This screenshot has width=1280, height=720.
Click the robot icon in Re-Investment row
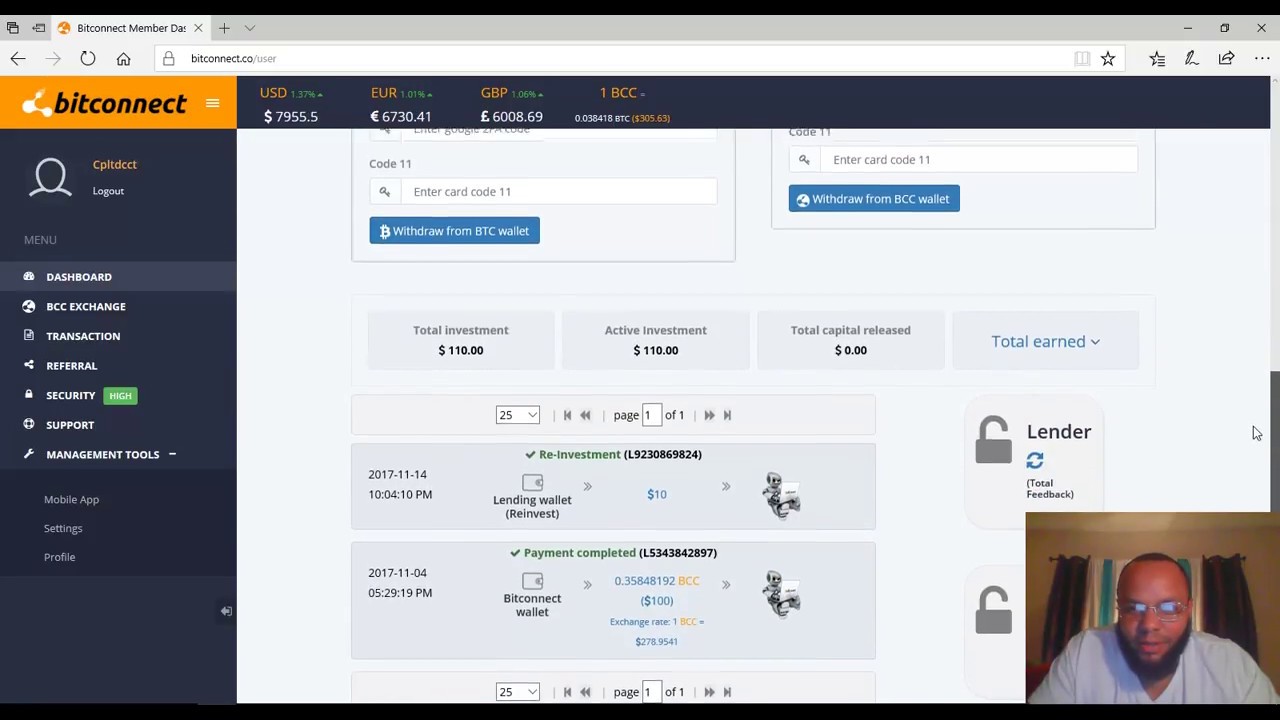(x=782, y=495)
